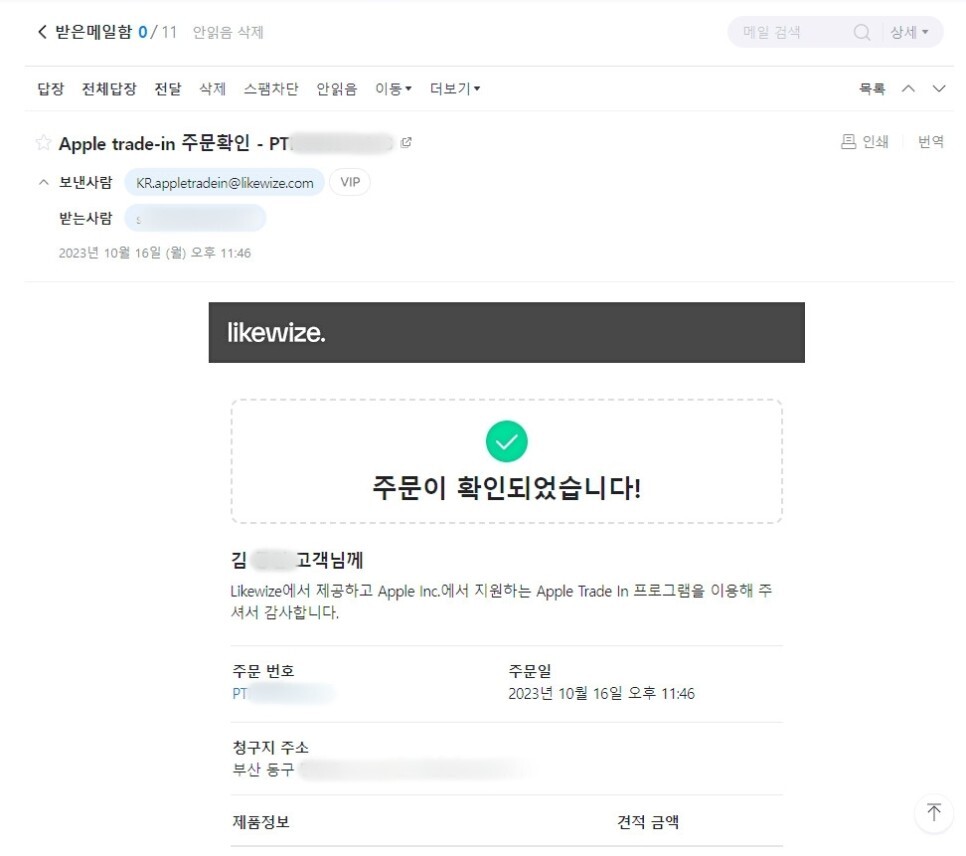
Task: Select the 청구지 주소 label
Action: pyautogui.click(x=270, y=748)
